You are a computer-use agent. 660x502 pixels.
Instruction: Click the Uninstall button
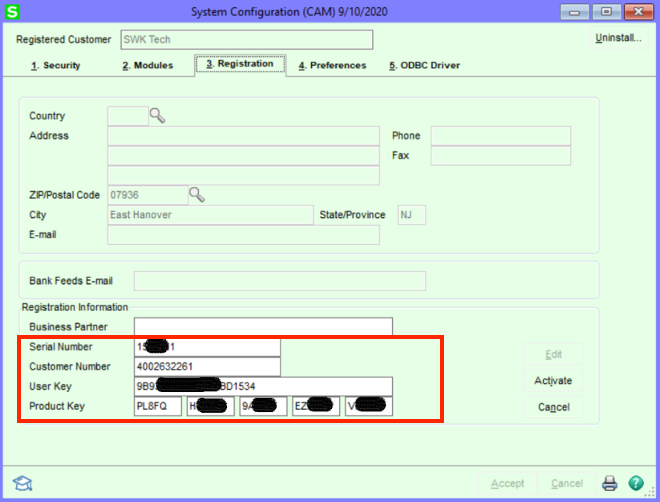point(618,38)
